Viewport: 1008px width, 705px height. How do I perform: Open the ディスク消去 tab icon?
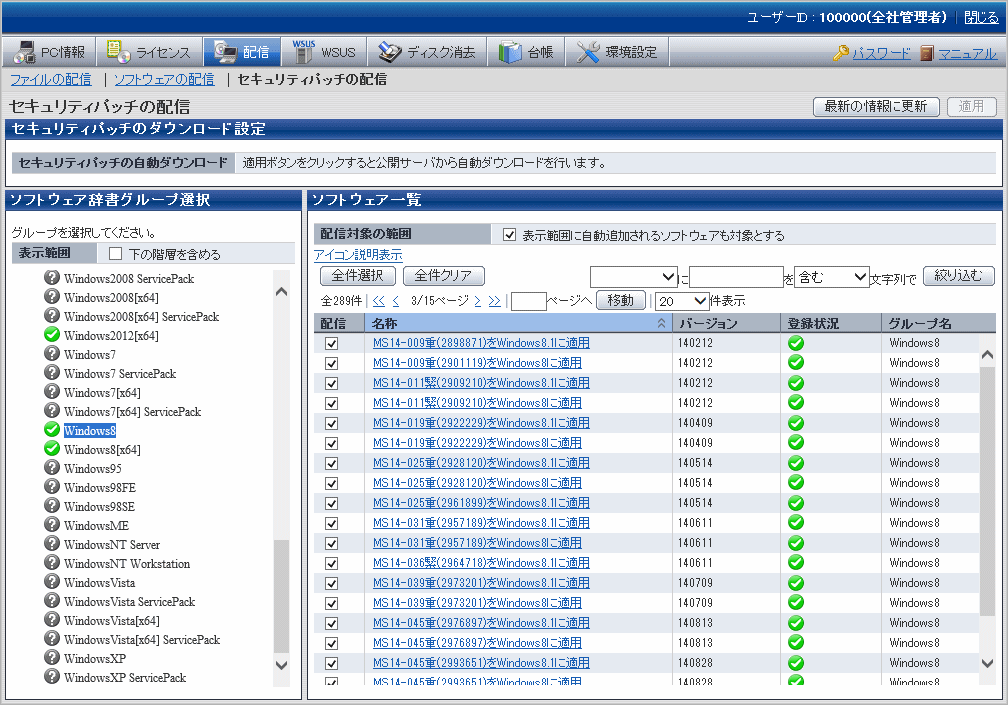(x=389, y=52)
